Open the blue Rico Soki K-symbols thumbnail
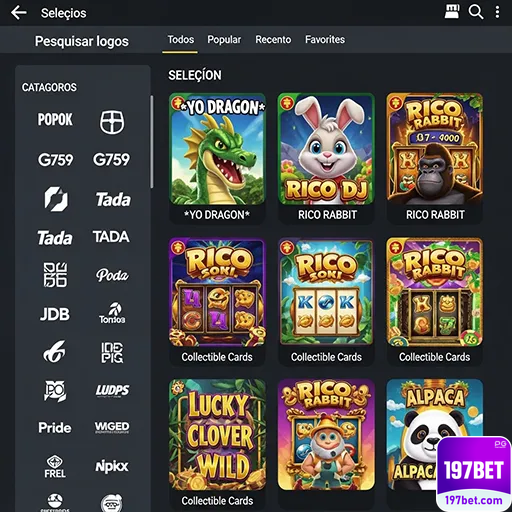512x512 pixels. coord(326,292)
